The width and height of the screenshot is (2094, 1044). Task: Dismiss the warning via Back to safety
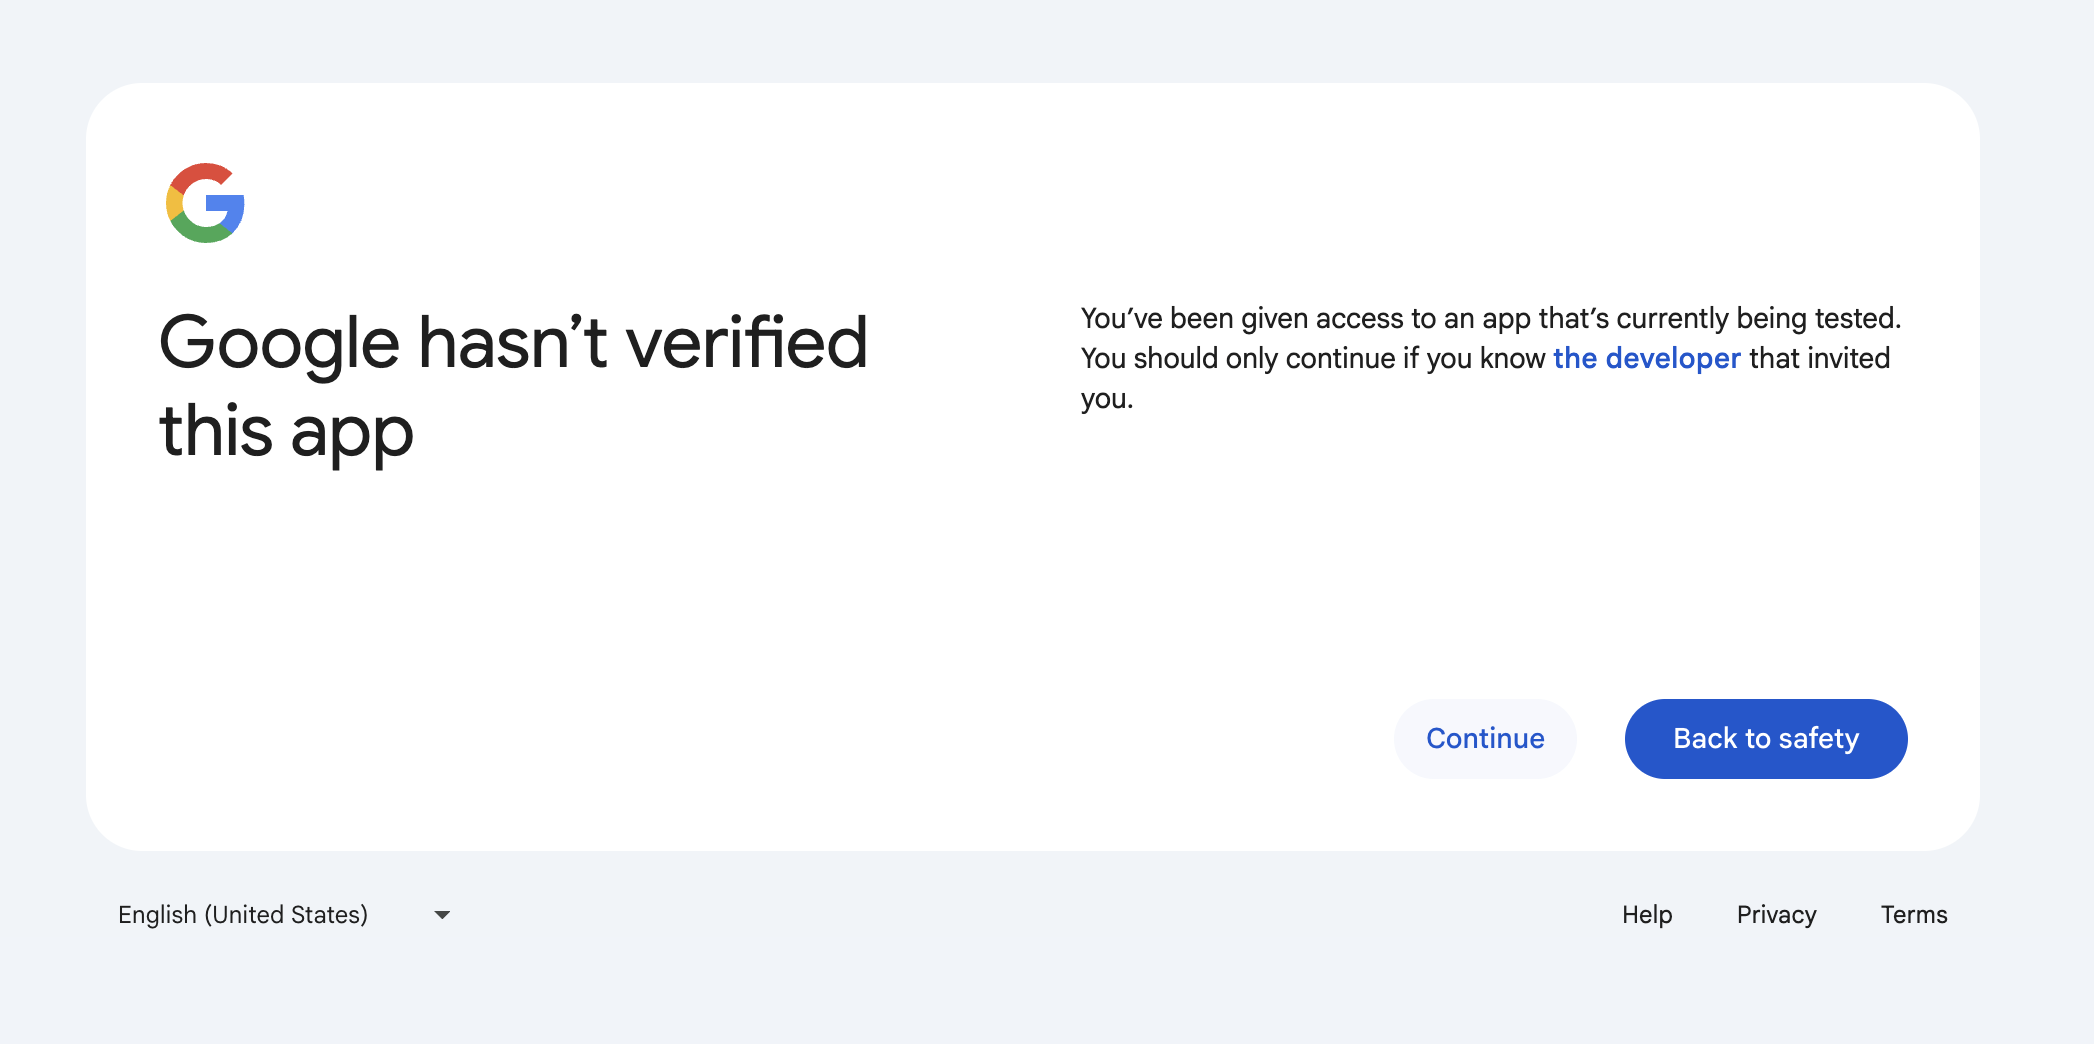1765,738
